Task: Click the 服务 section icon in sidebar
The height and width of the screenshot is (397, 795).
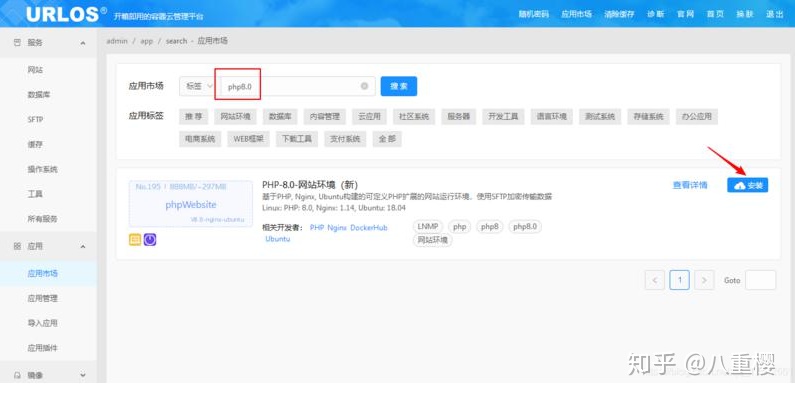Action: [x=17, y=43]
